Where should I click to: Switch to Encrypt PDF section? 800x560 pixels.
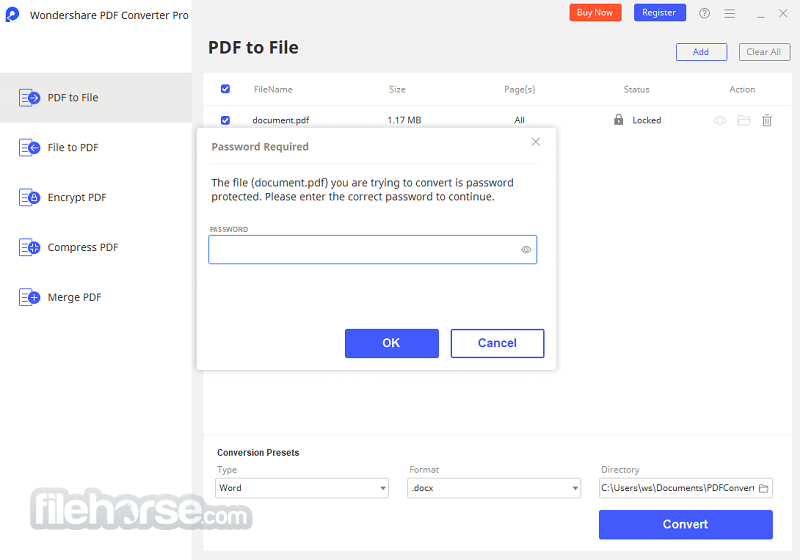[x=96, y=197]
